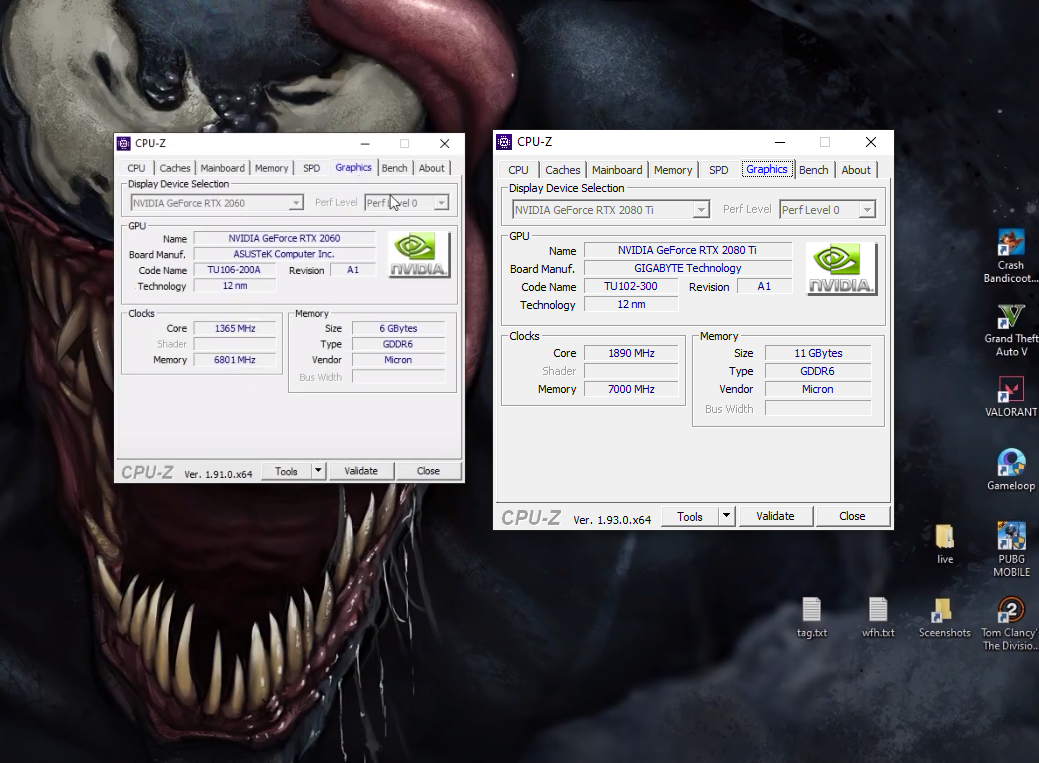Click the NVIDIA GeForce RTX 2060 name field
The height and width of the screenshot is (763, 1039).
click(284, 238)
